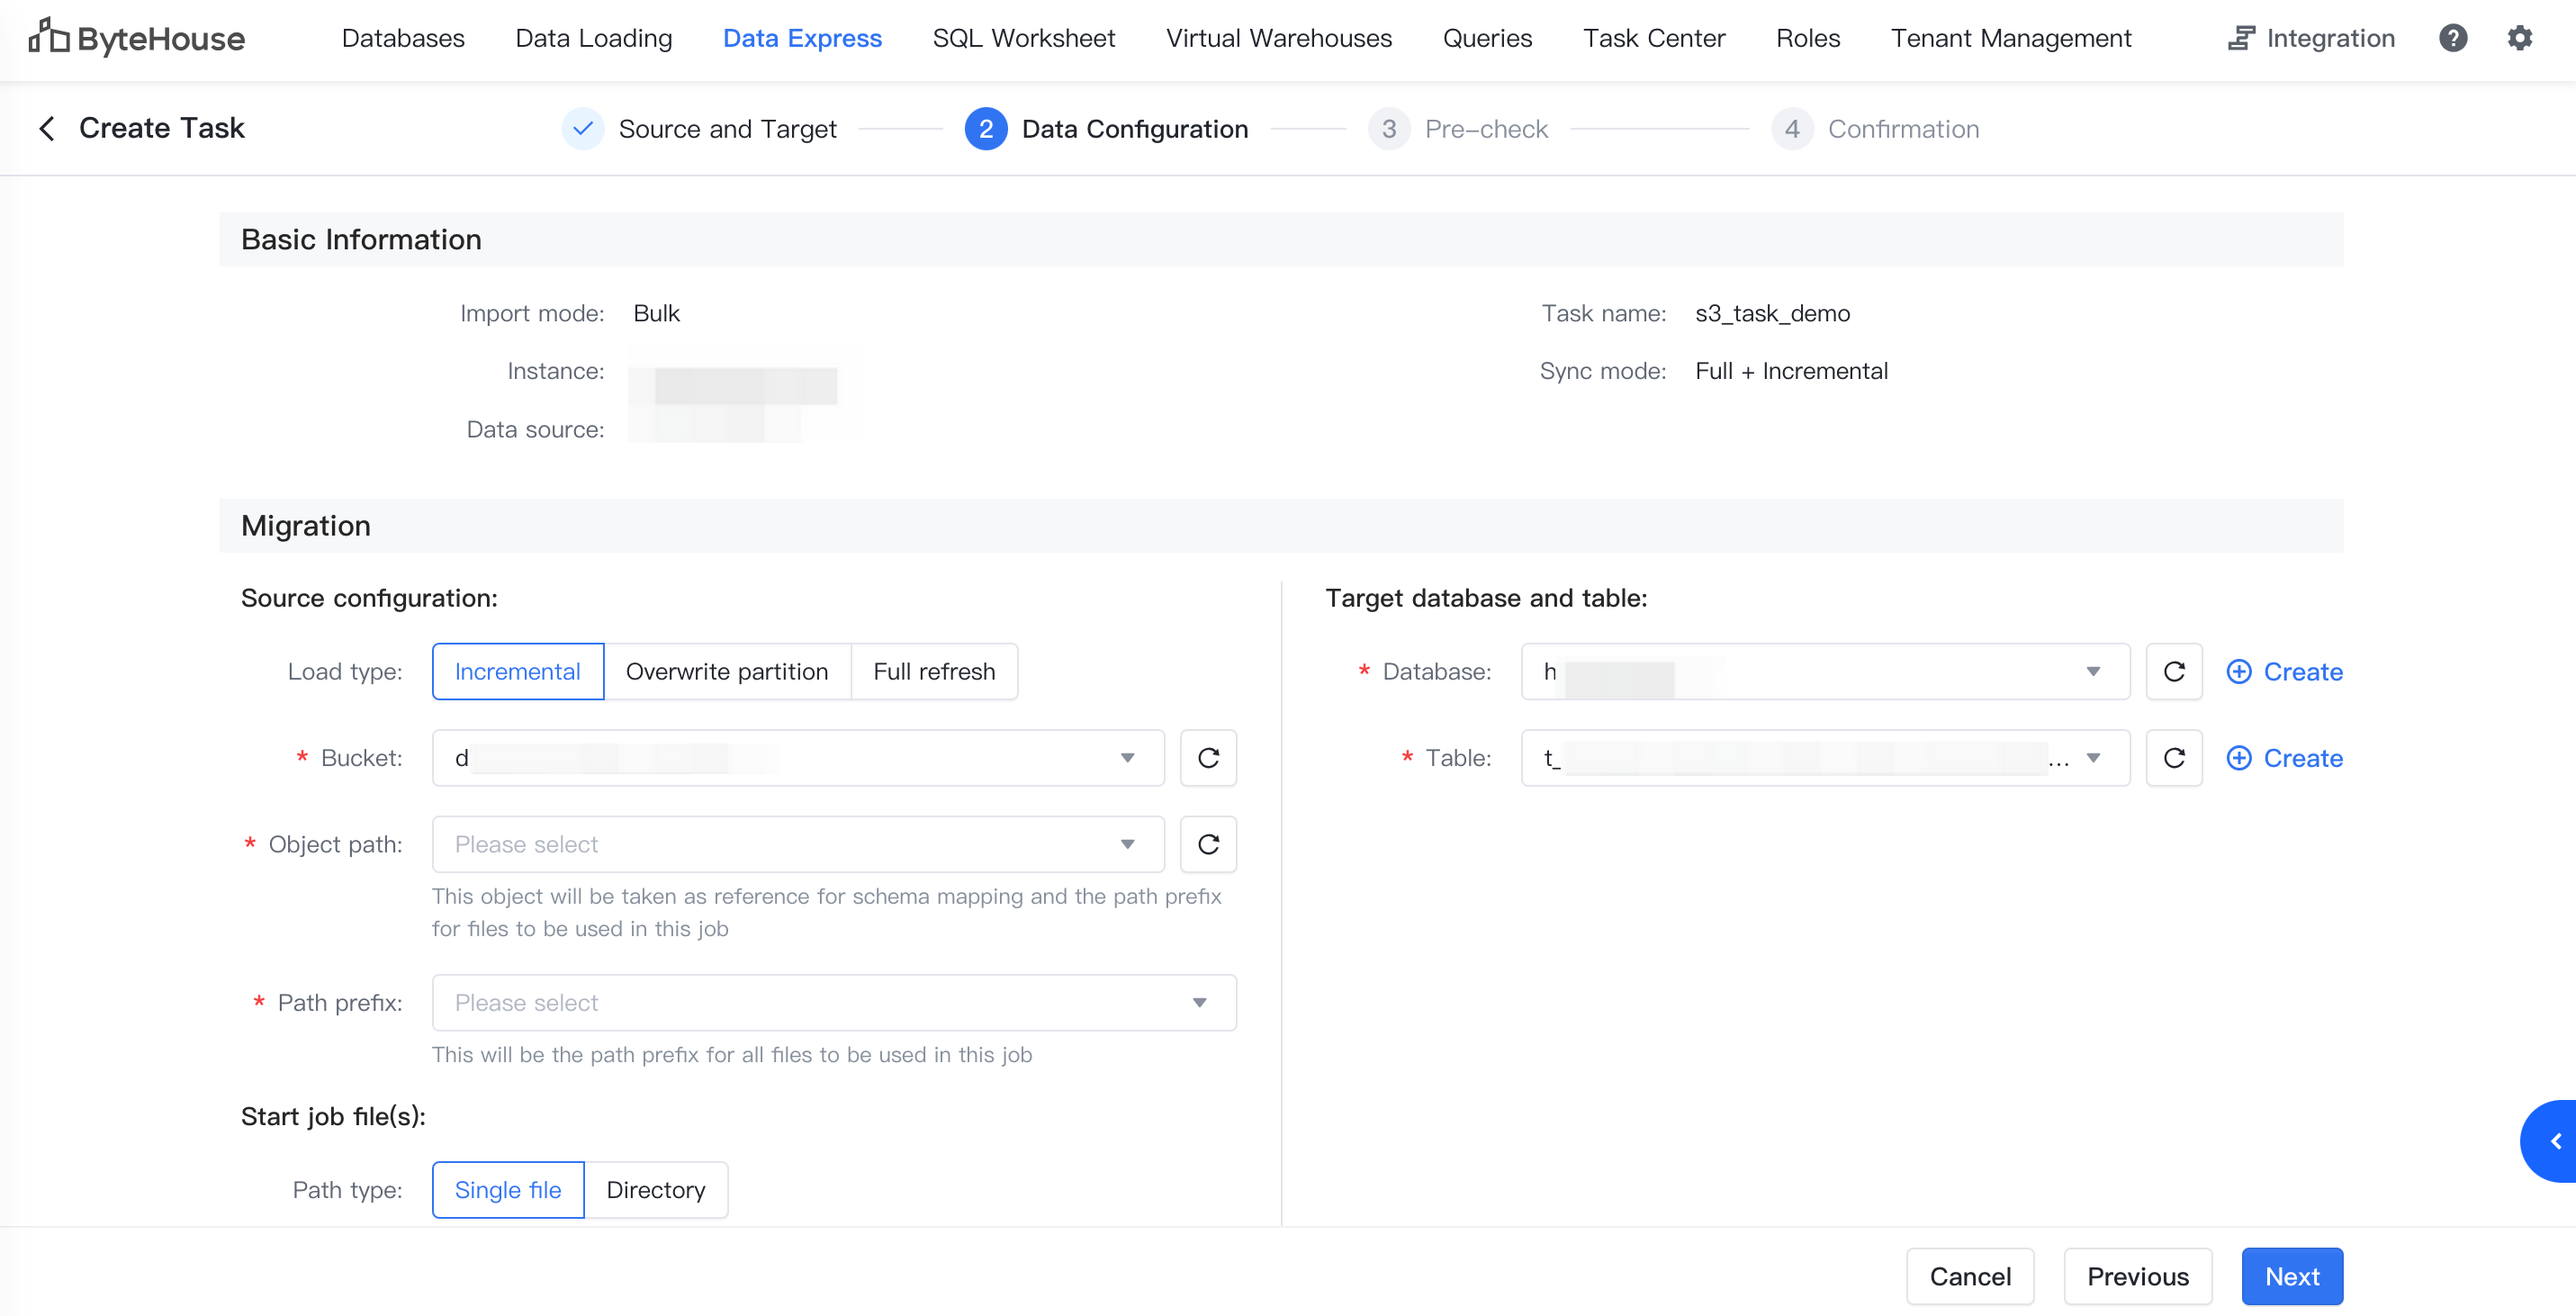Screen dimensions: 2576x1316
Task: Refresh the Database list
Action: pos(2174,671)
